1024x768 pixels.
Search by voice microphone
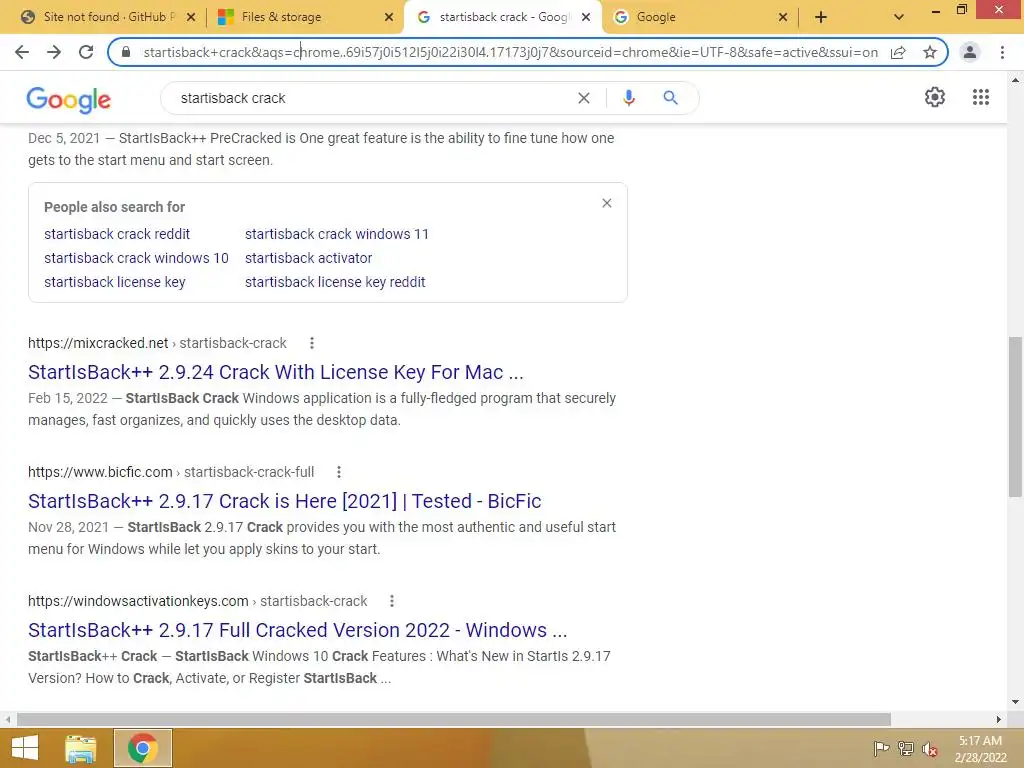(629, 98)
